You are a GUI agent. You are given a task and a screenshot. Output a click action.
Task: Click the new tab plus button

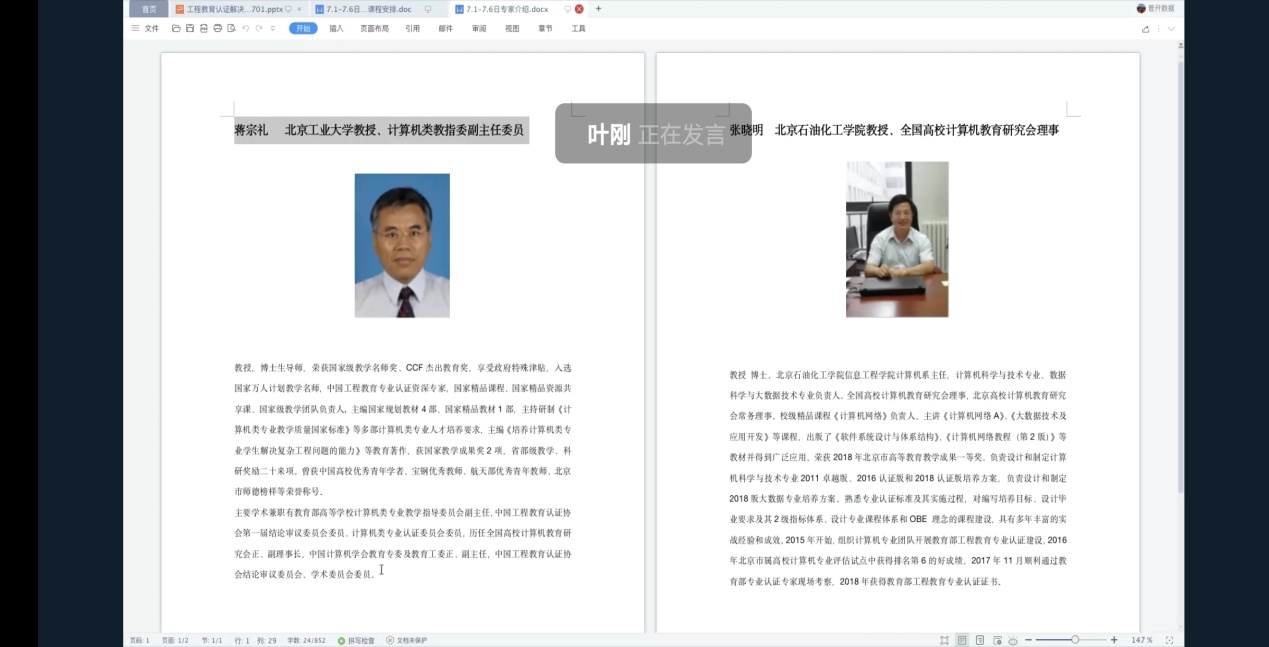(x=598, y=9)
